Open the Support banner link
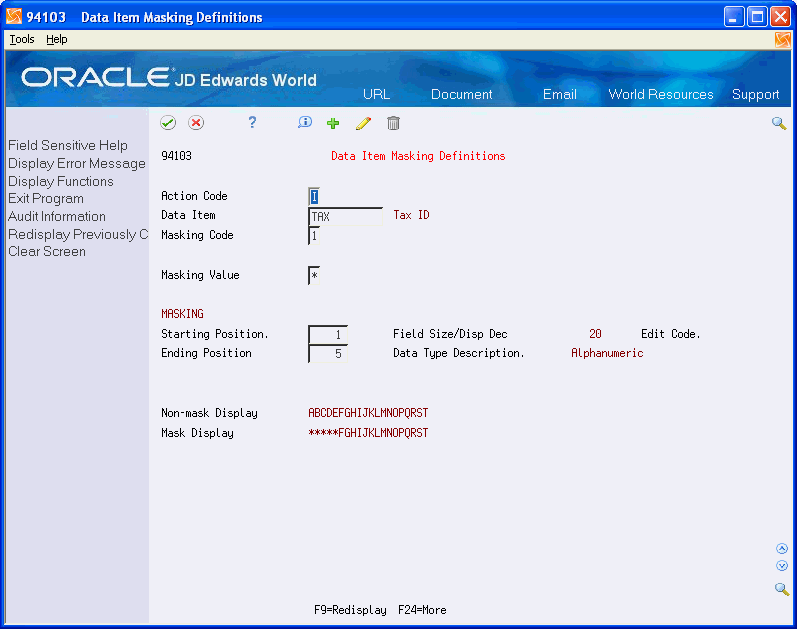 pyautogui.click(x=755, y=95)
